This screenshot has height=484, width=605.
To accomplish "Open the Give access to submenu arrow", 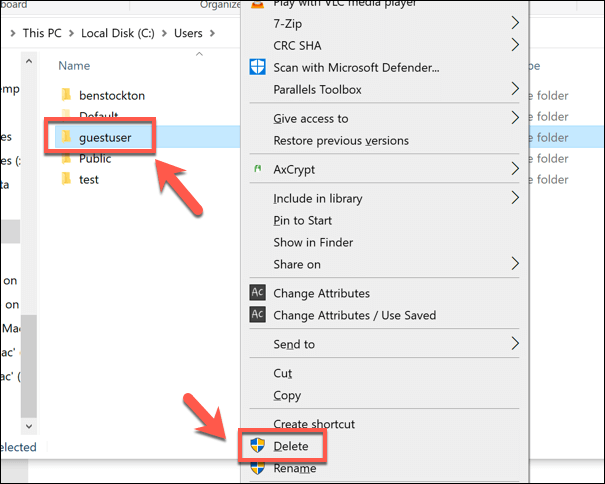I will point(516,118).
